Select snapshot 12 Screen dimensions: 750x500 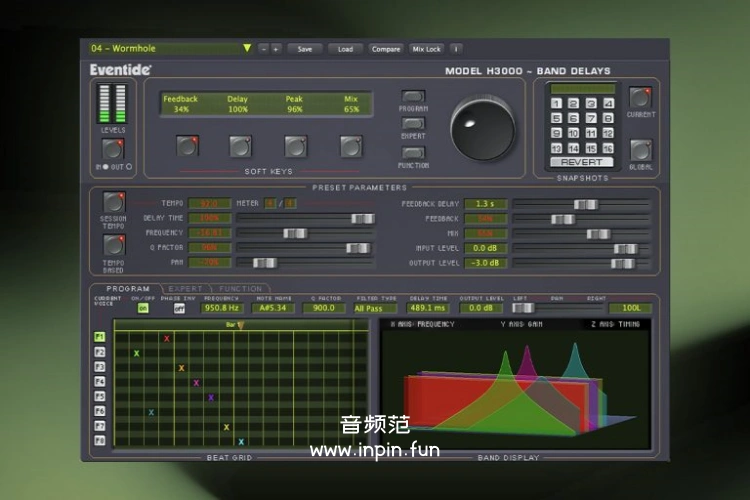(x=608, y=133)
